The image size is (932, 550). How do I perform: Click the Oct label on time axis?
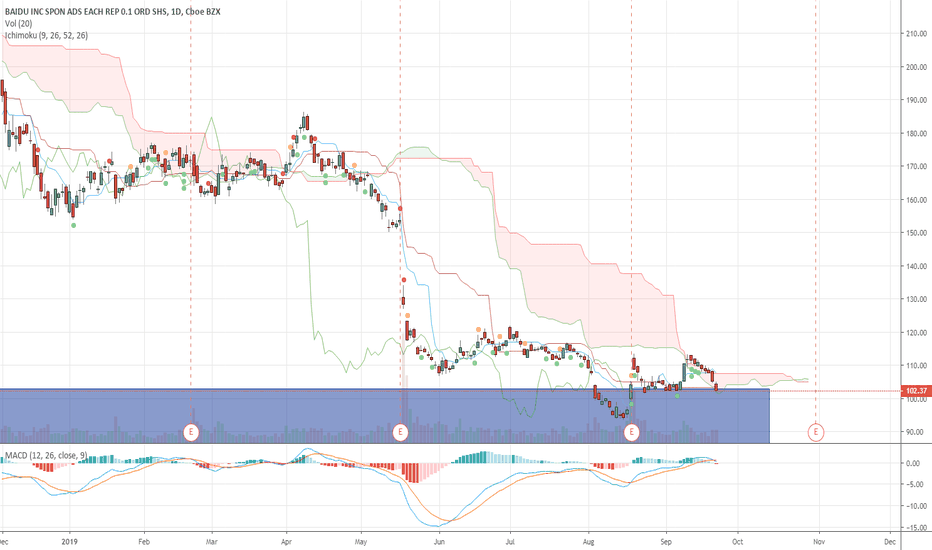[x=738, y=542]
